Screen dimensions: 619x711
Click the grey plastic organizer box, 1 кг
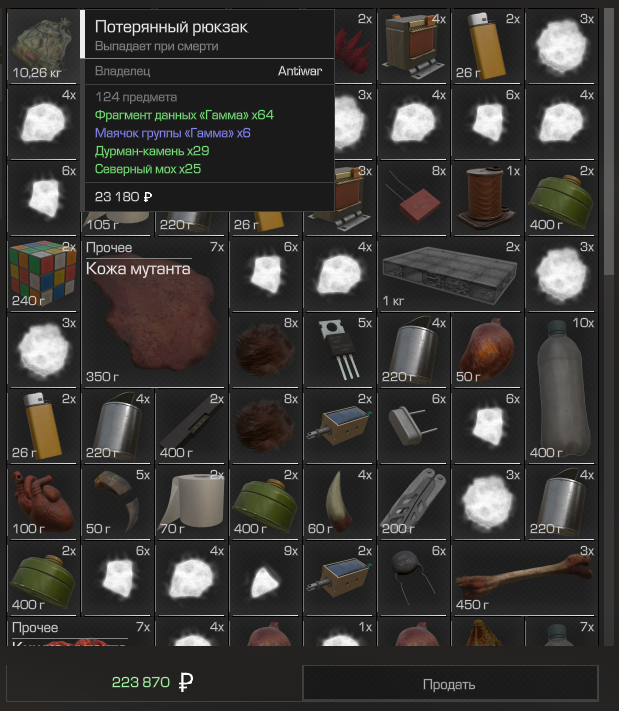tap(450, 274)
